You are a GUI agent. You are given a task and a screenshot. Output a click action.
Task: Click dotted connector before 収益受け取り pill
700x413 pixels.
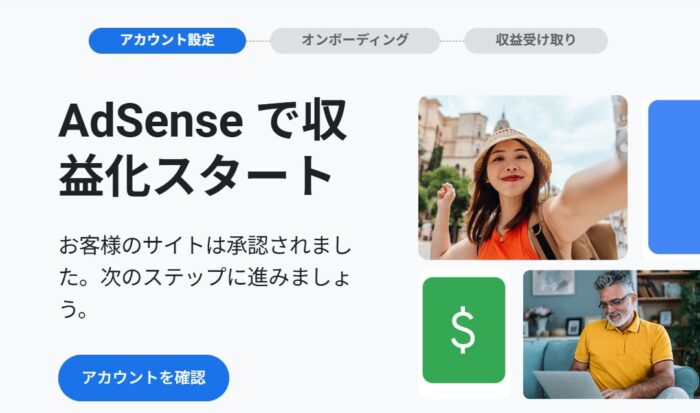coord(452,41)
